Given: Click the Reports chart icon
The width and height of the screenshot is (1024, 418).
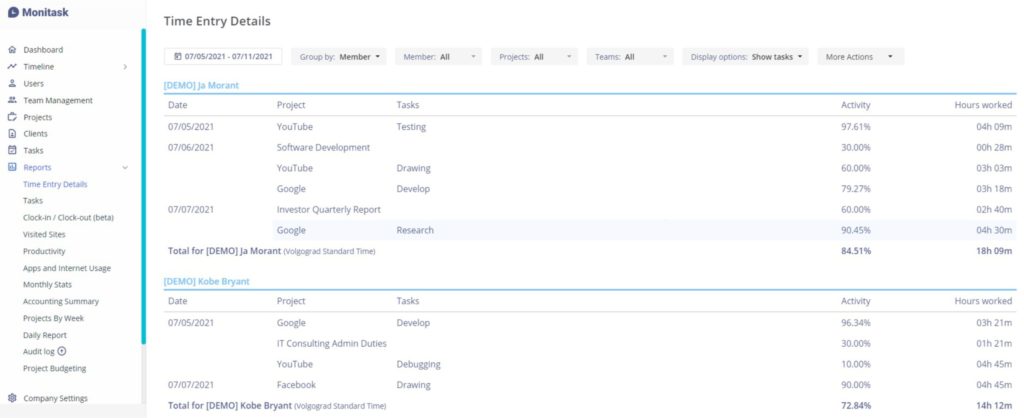Looking at the screenshot, I should coord(12,167).
